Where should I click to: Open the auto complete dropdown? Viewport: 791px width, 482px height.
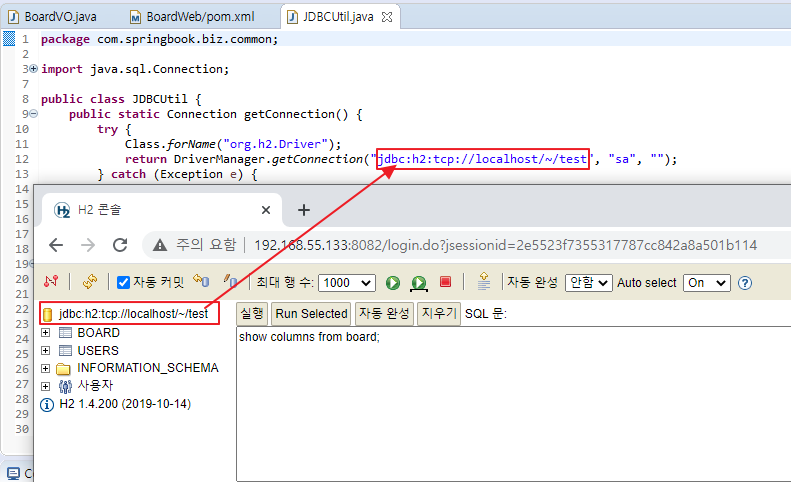point(589,283)
